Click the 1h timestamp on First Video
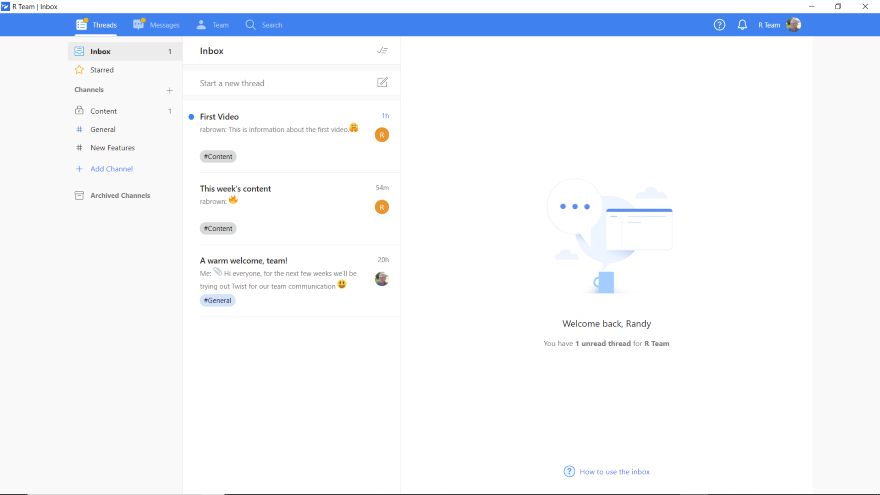The image size is (880, 495). tap(385, 116)
